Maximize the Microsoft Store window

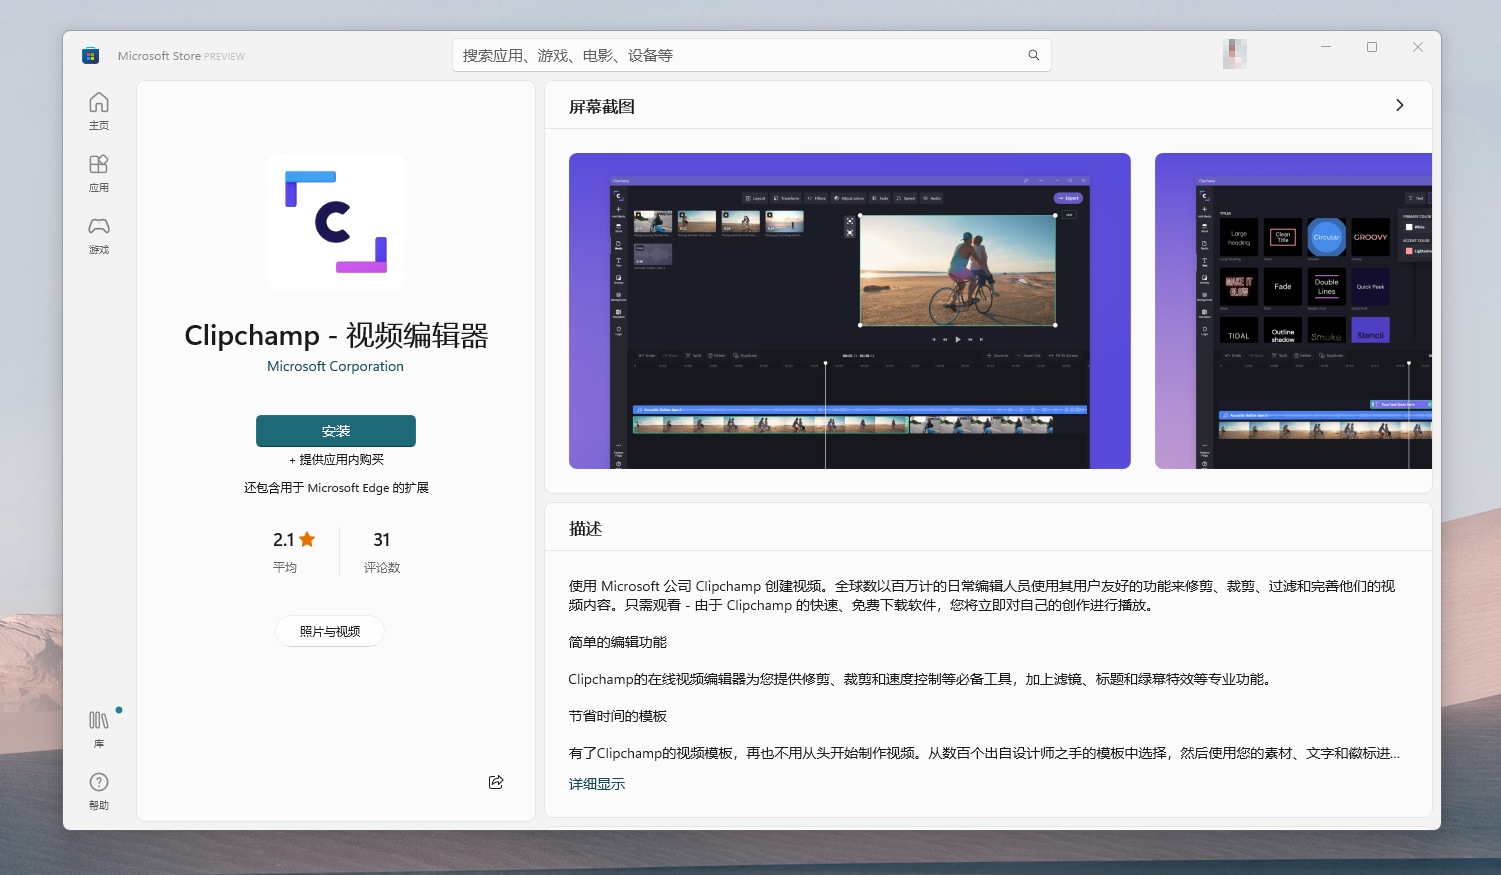(1372, 47)
